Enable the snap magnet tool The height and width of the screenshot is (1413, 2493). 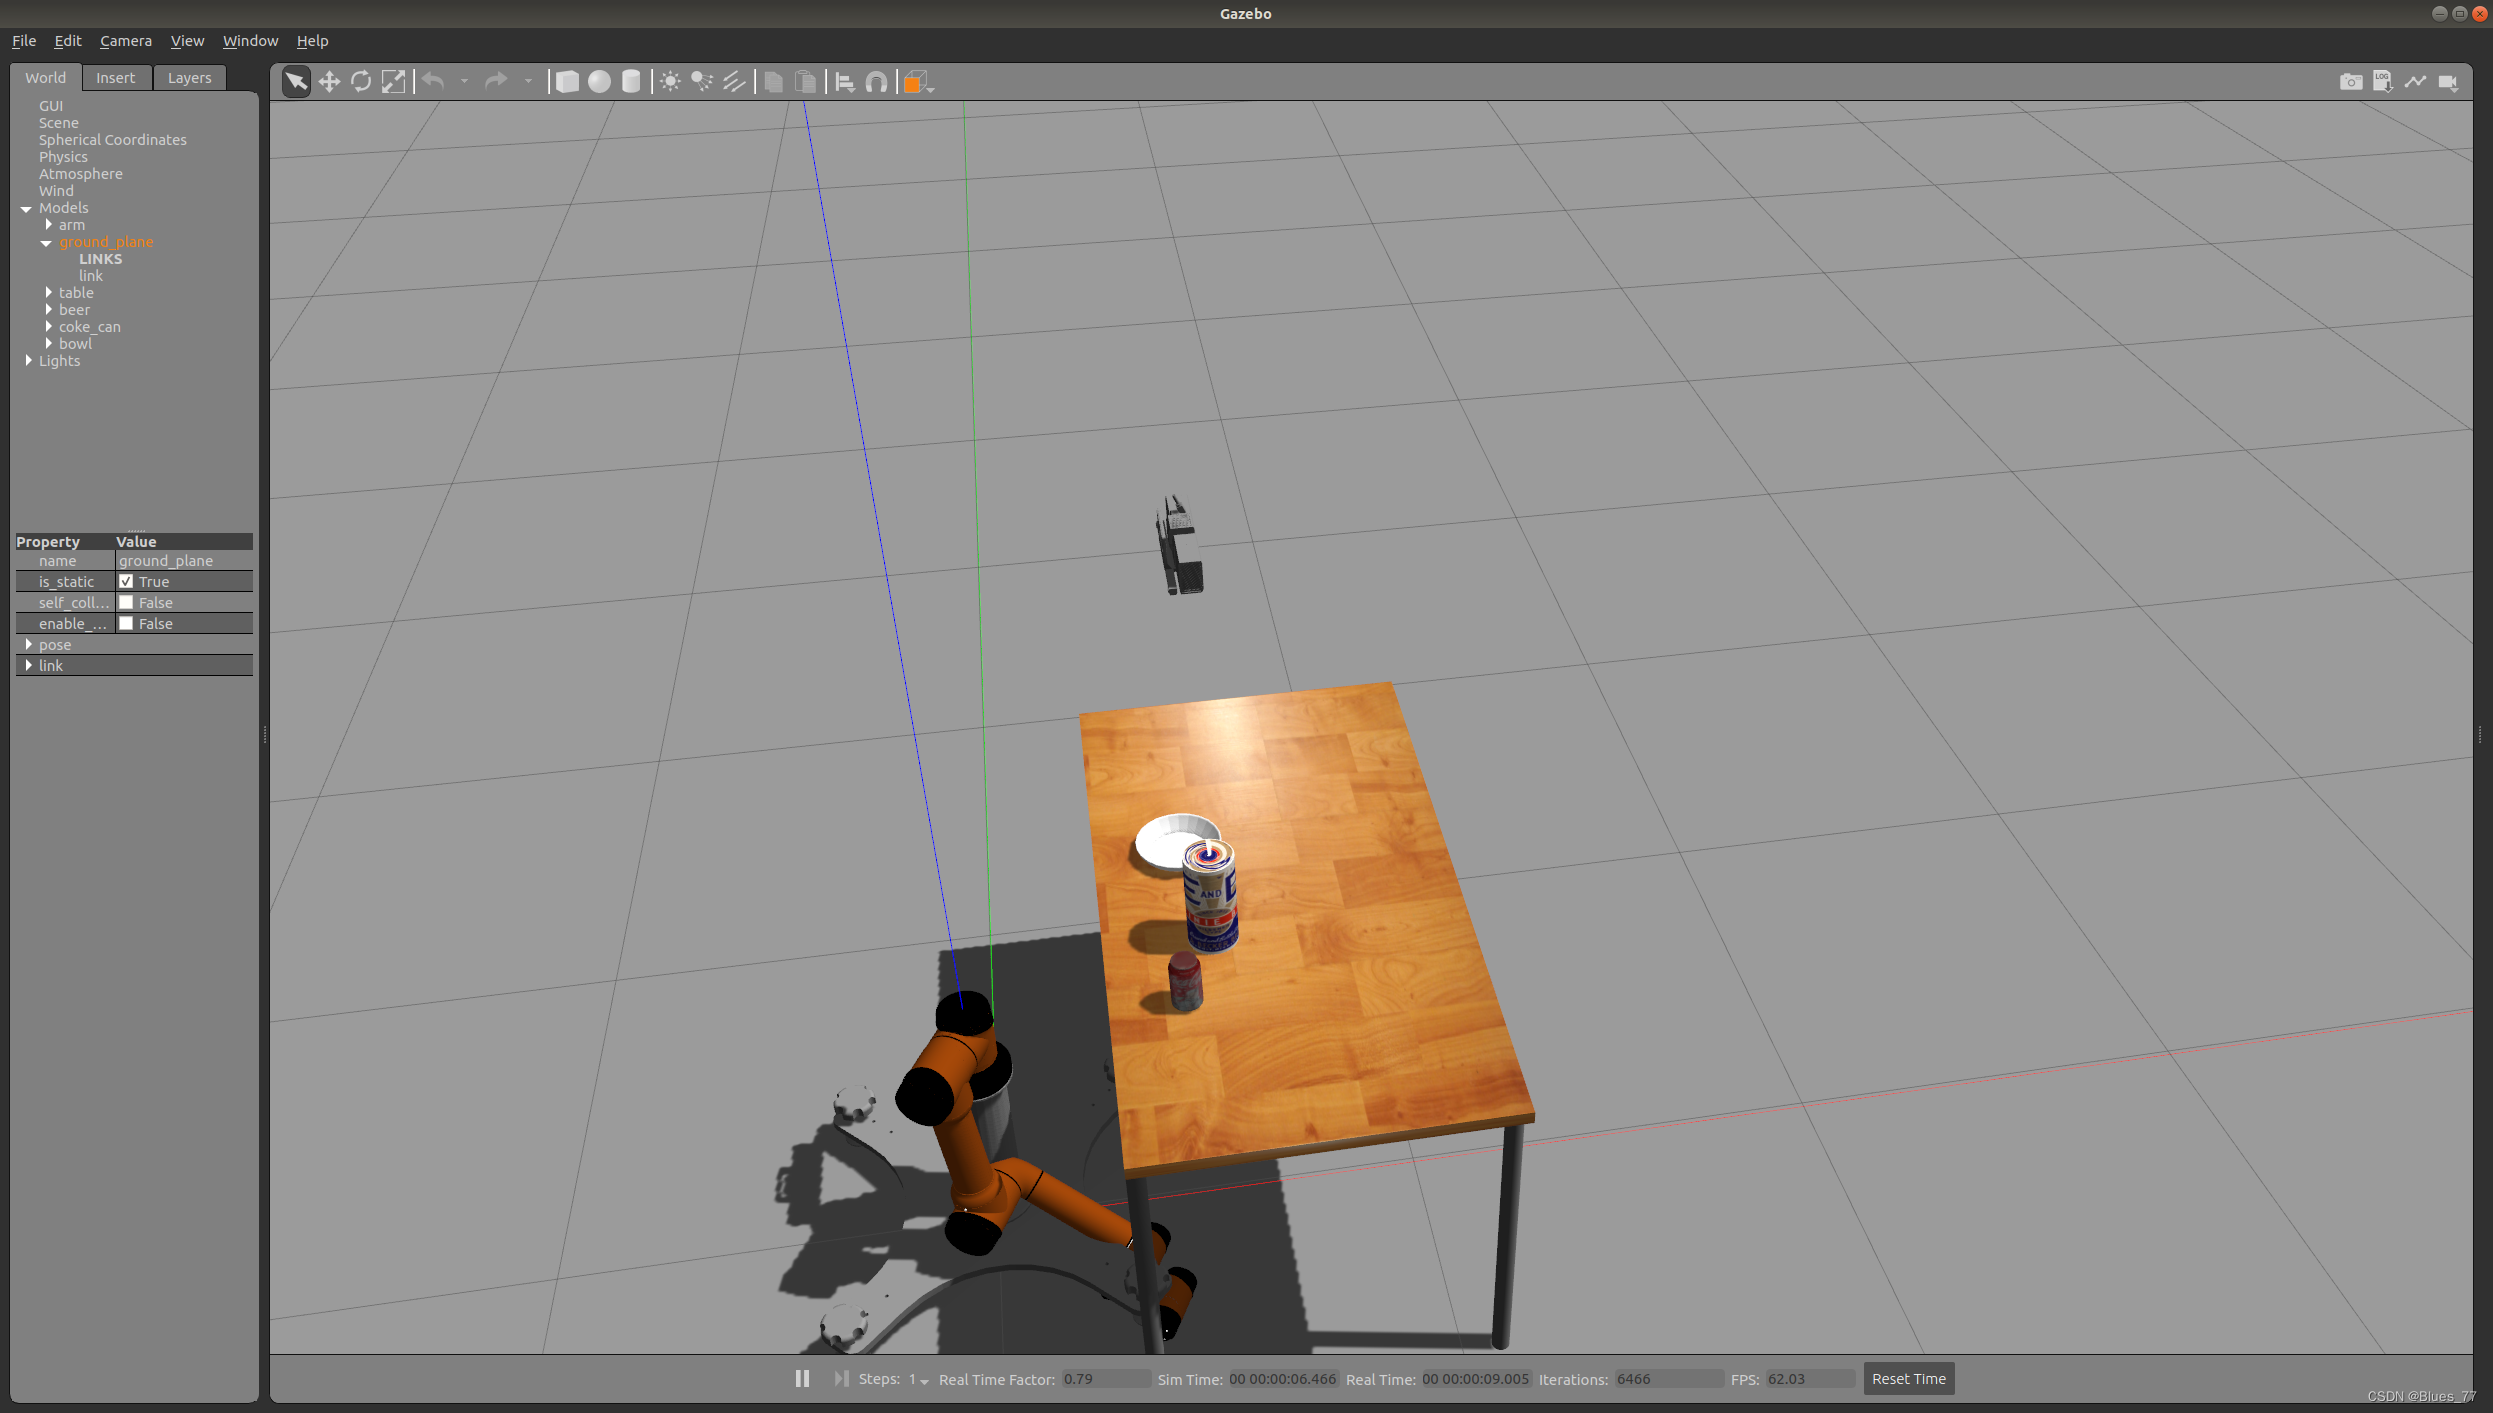pyautogui.click(x=877, y=82)
